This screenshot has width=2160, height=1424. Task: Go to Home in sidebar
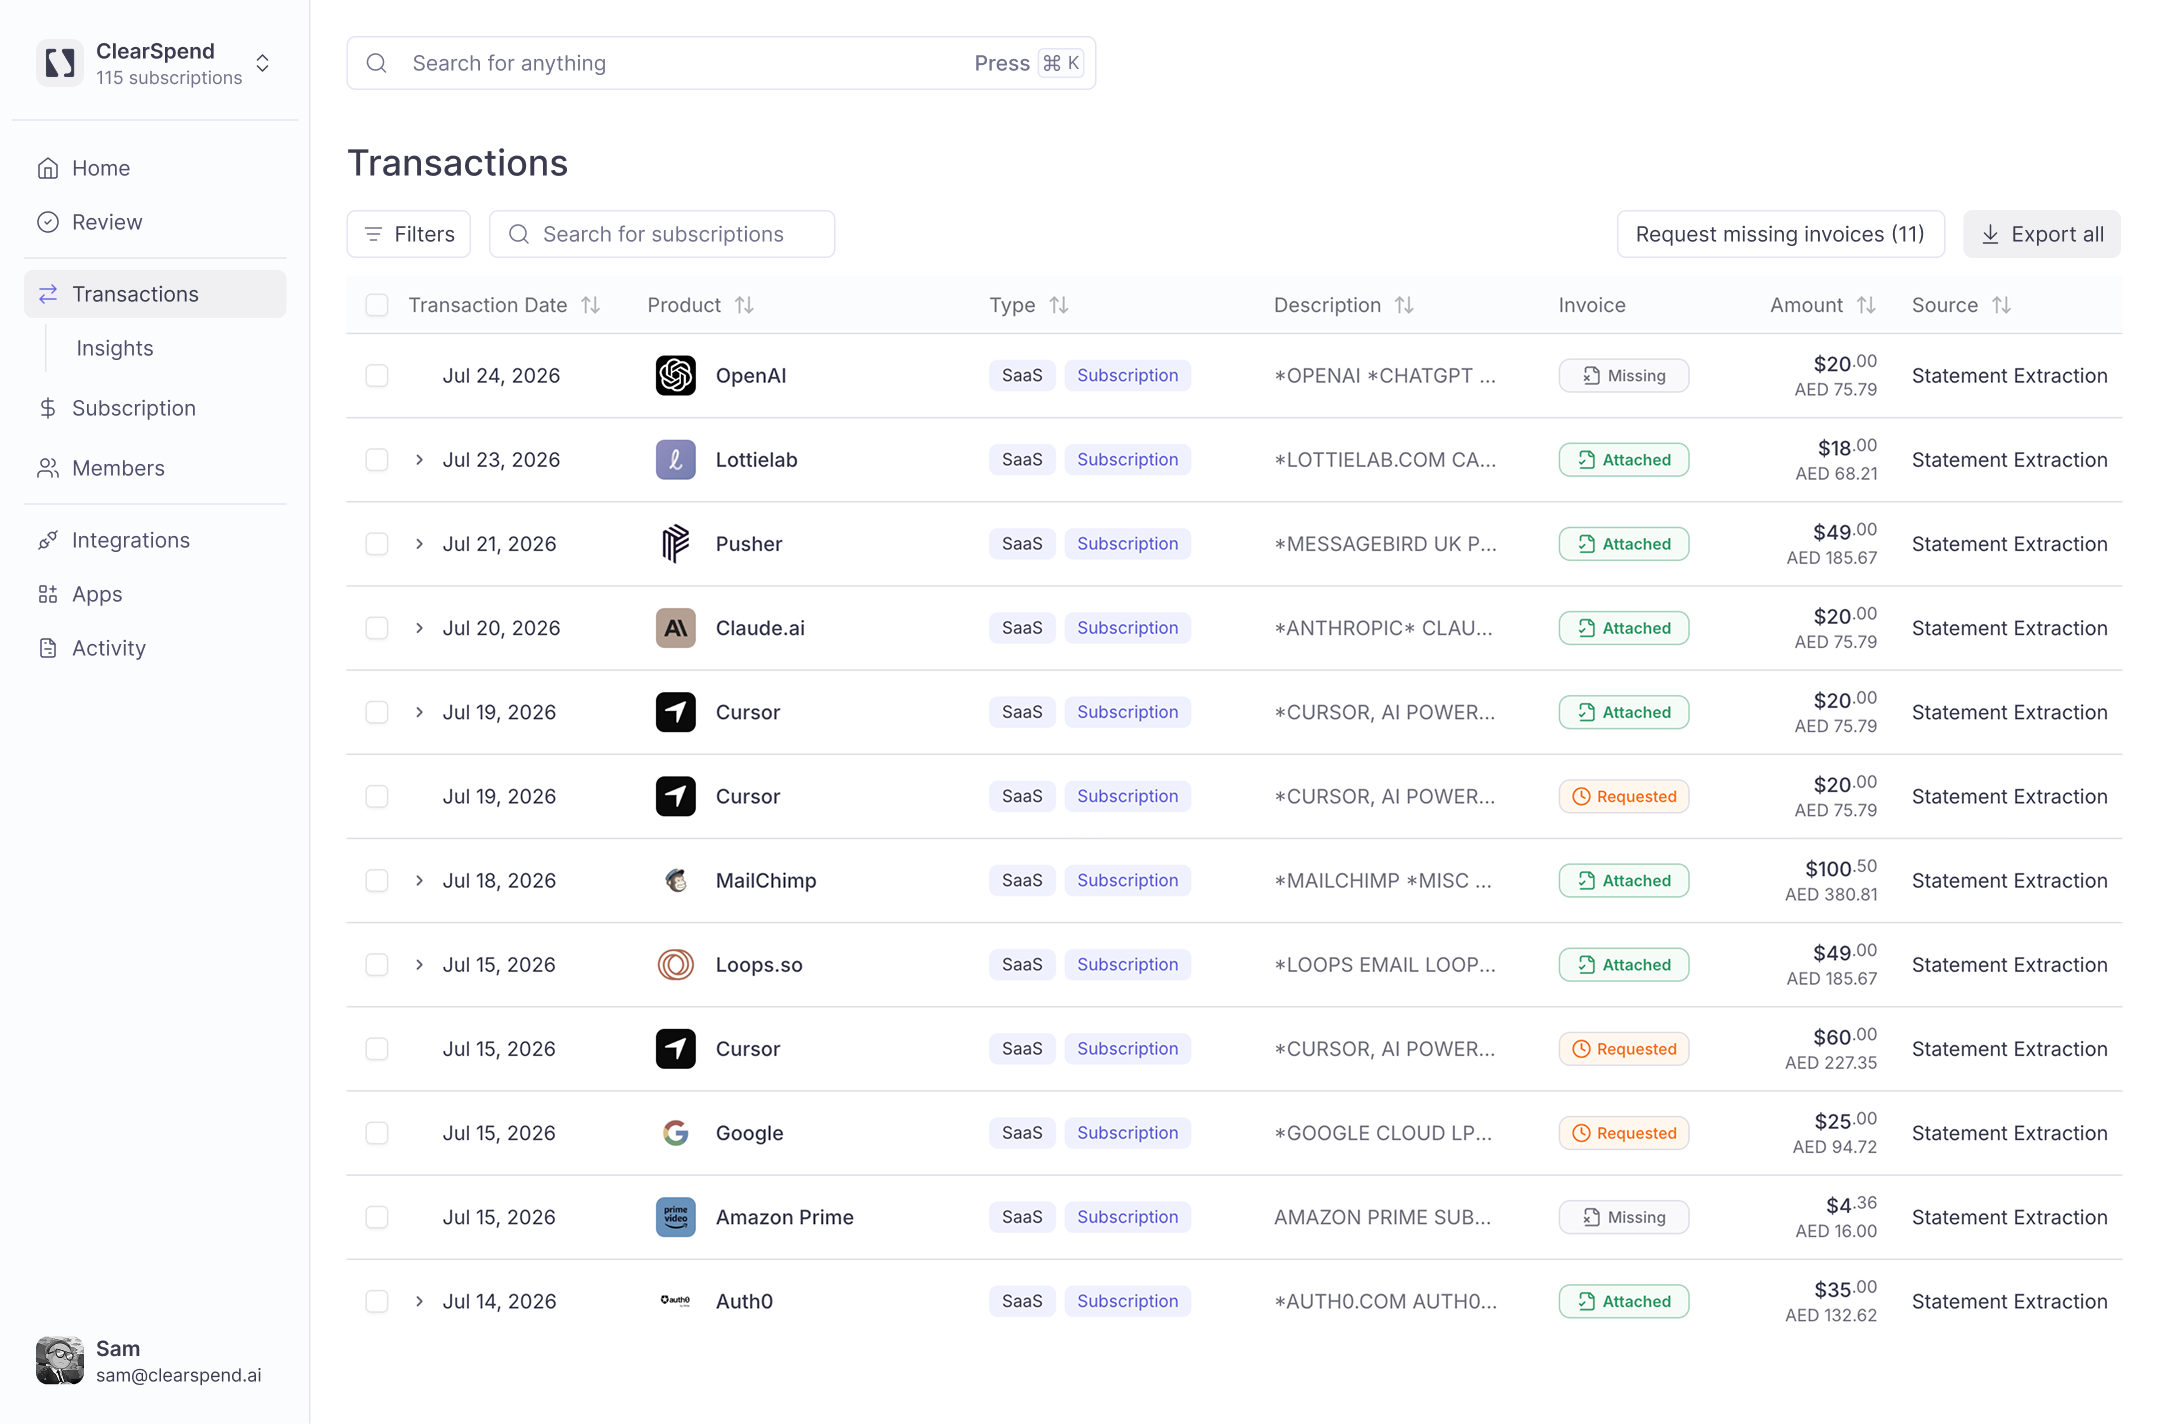[155, 168]
